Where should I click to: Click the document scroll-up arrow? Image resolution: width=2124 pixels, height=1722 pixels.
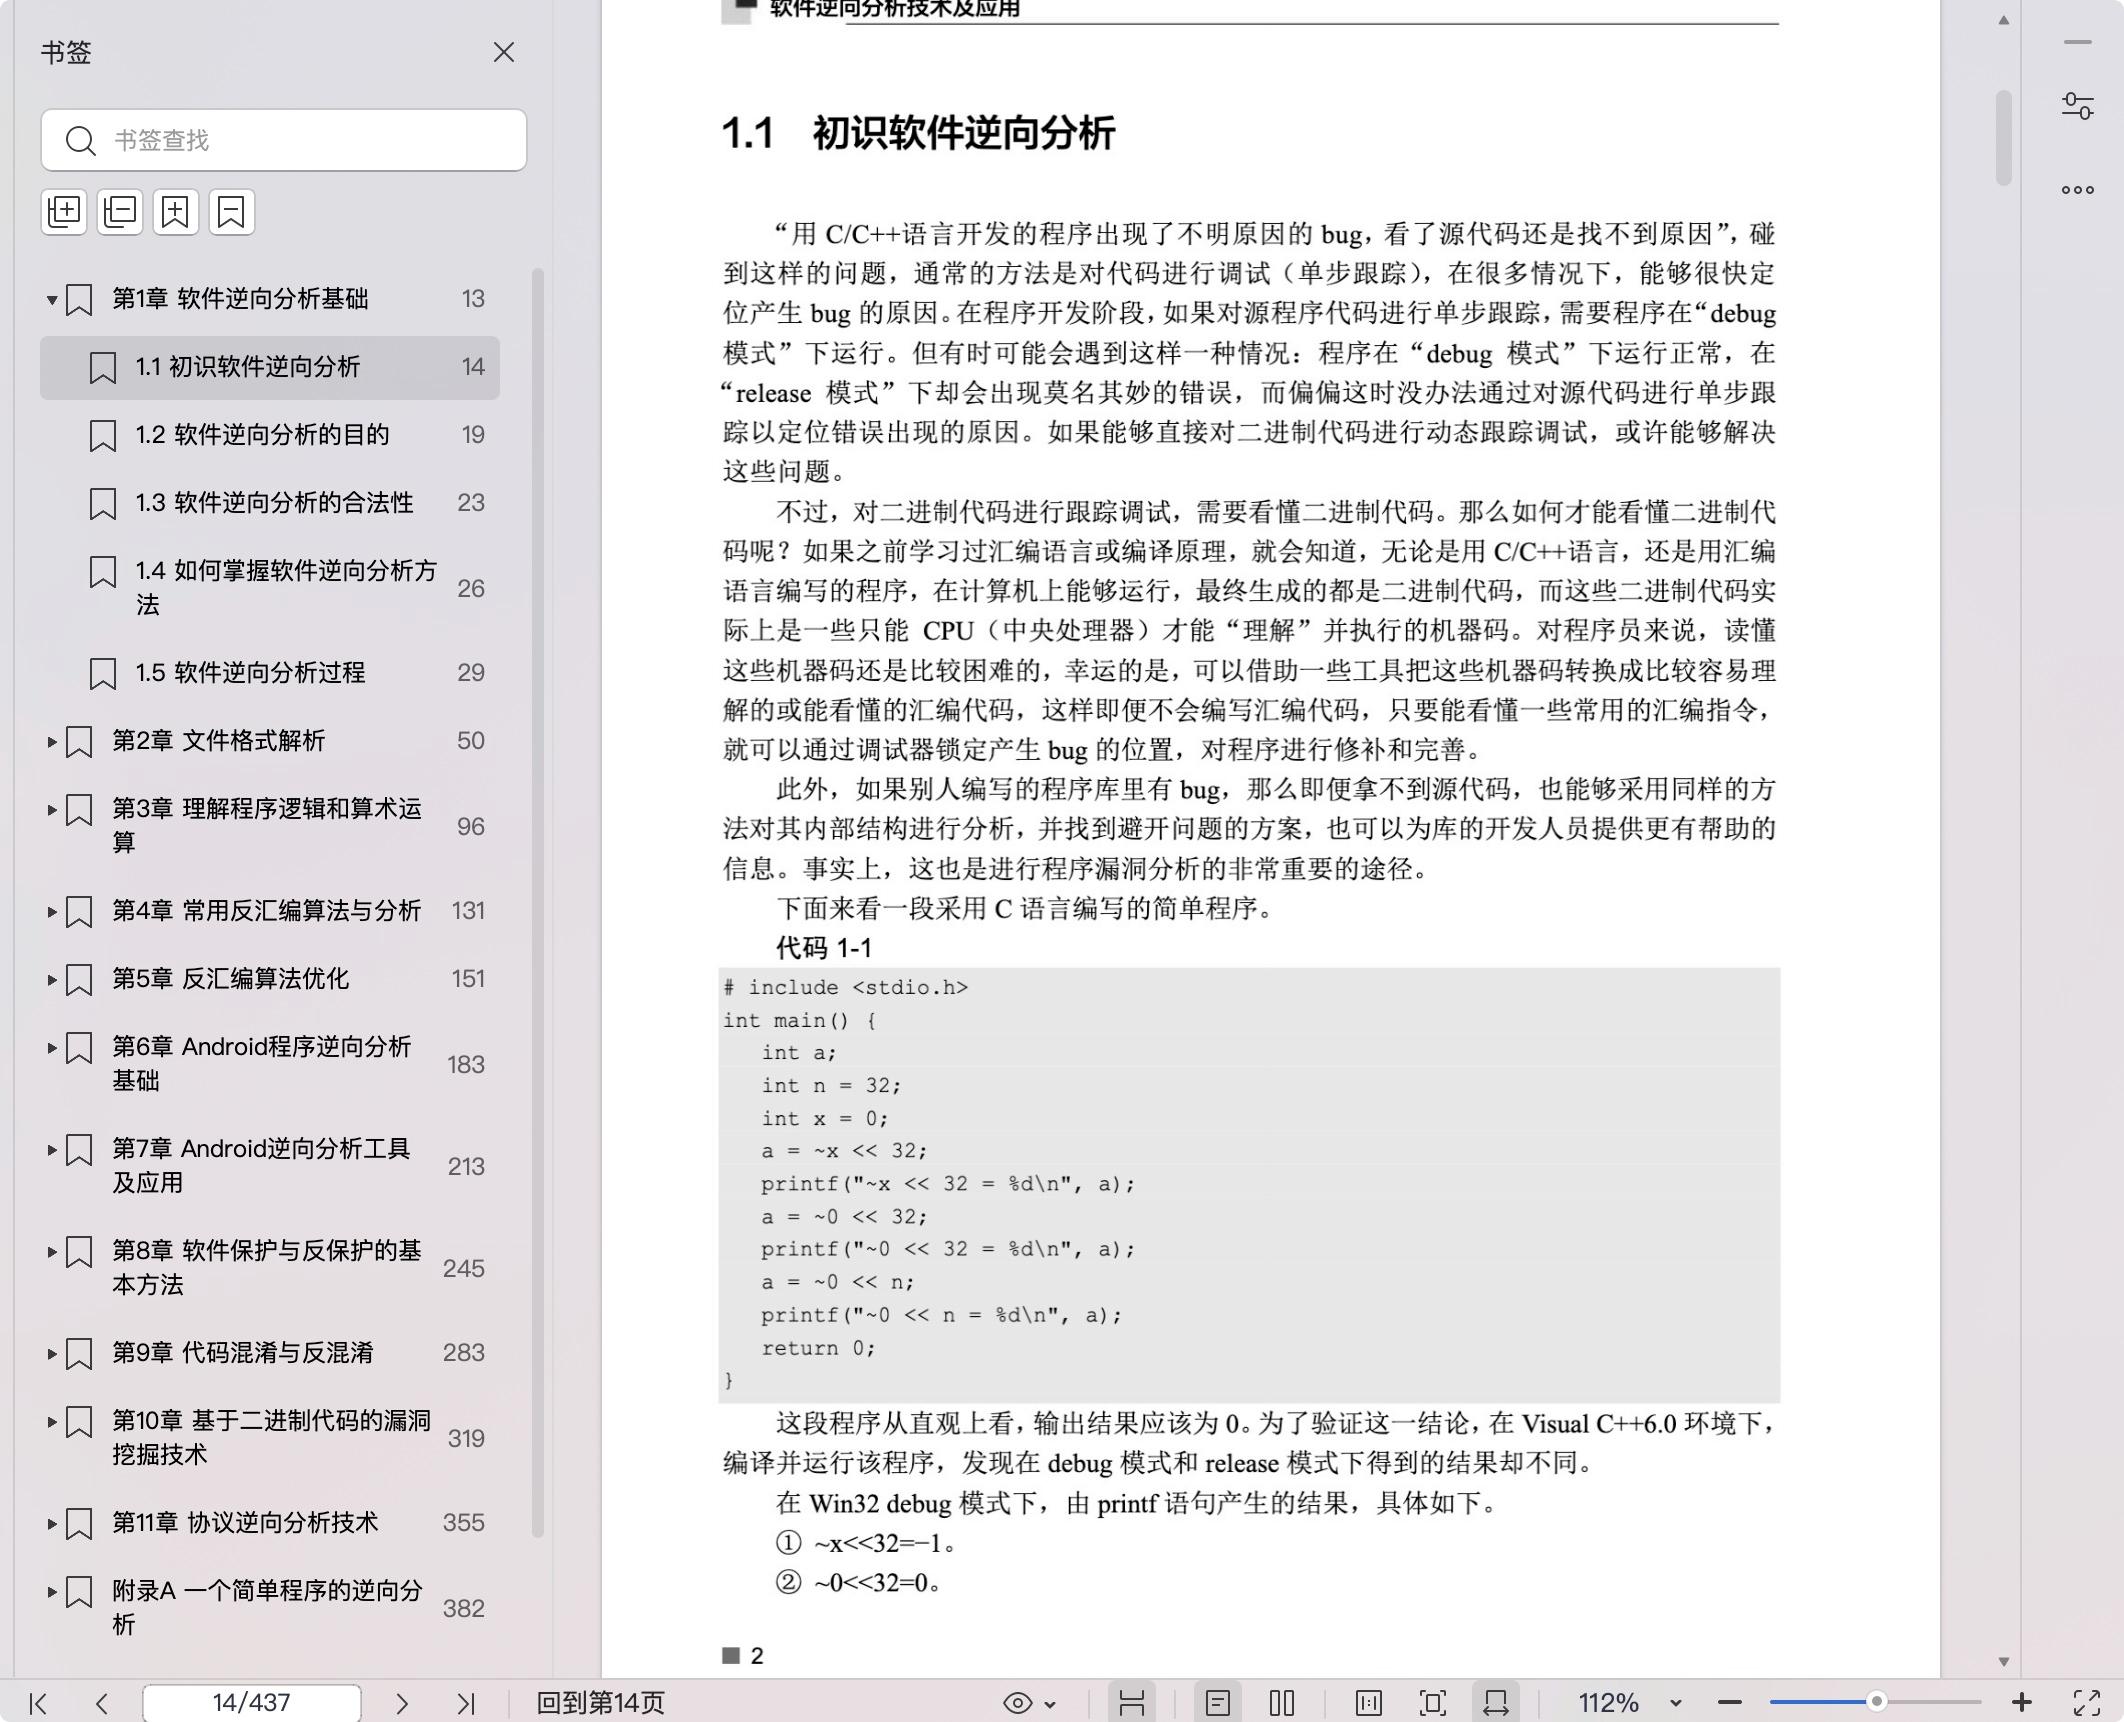pos(2003,20)
